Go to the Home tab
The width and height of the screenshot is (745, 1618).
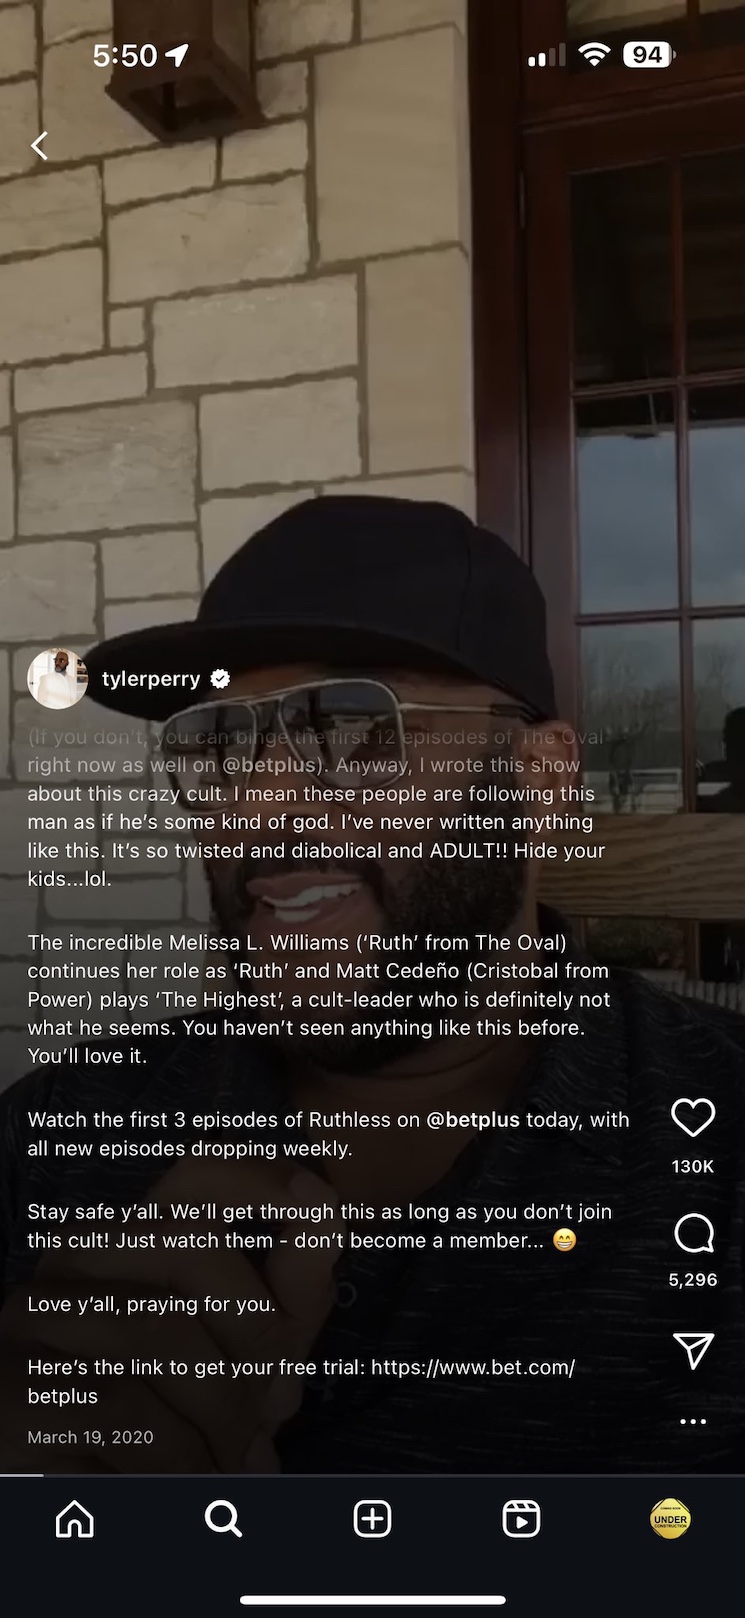(x=75, y=1519)
